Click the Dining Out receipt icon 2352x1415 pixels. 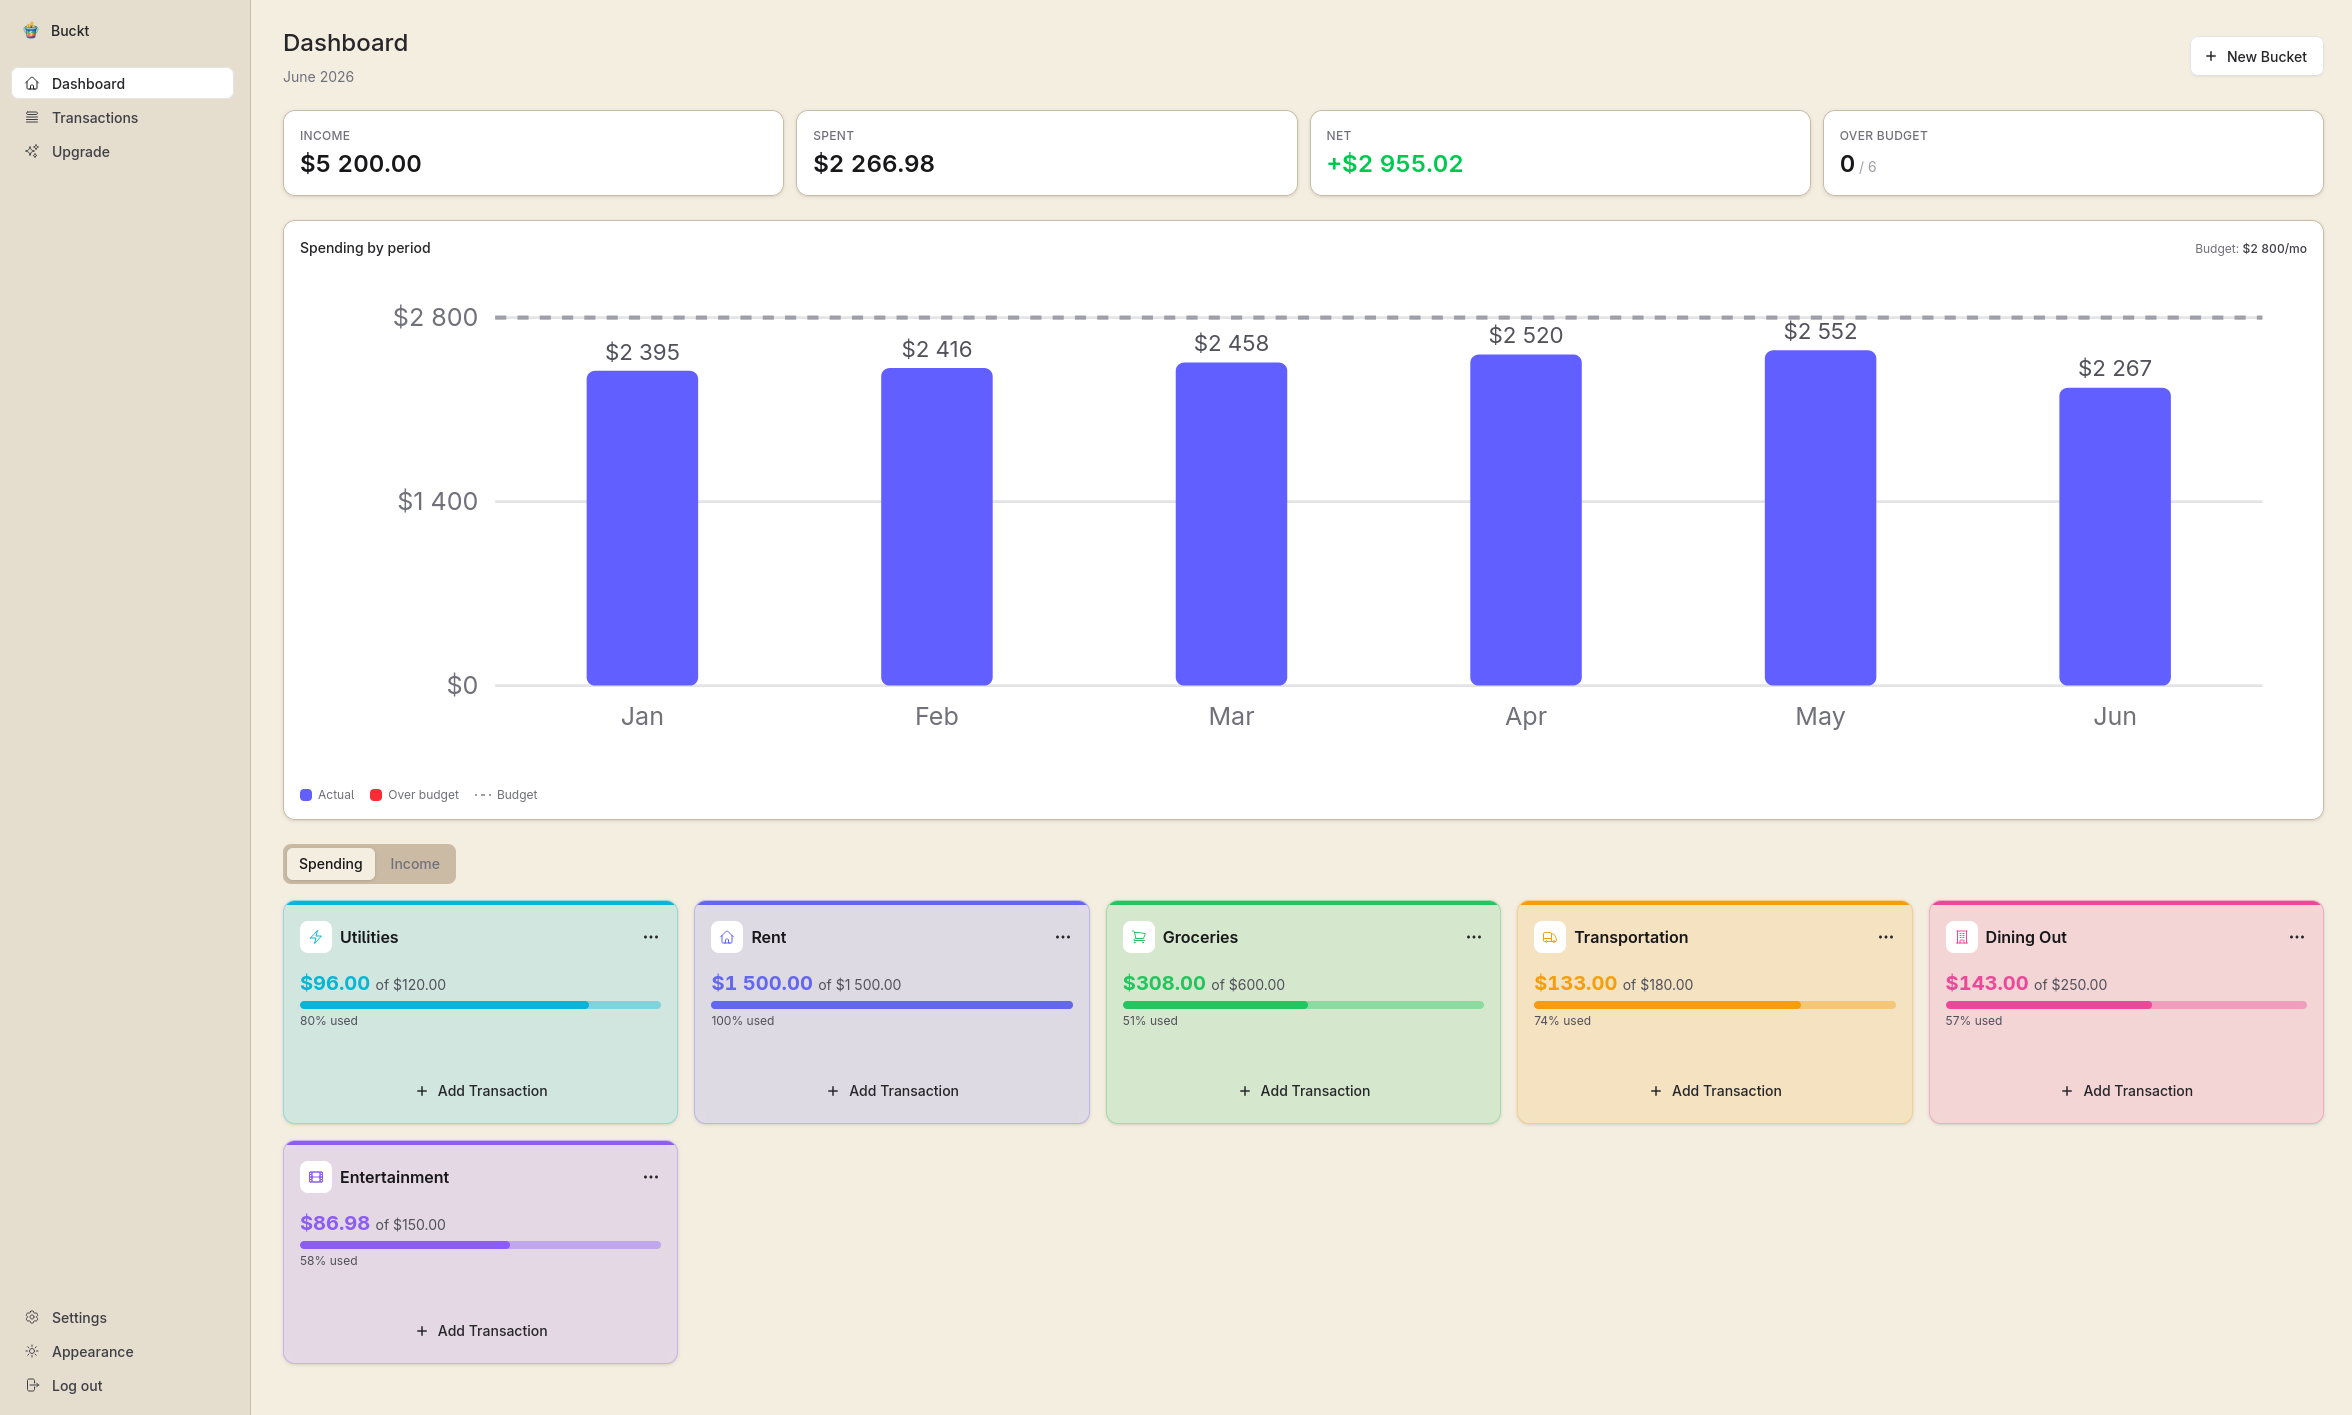tap(1962, 937)
